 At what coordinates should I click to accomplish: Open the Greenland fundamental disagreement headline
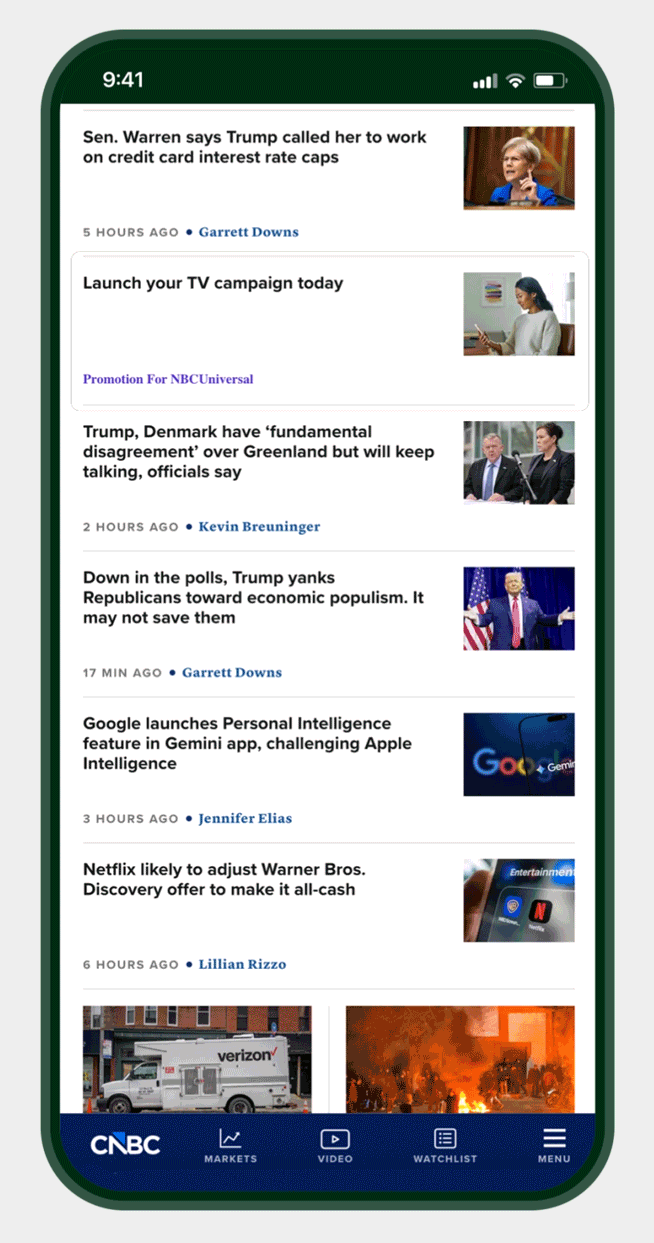[259, 452]
